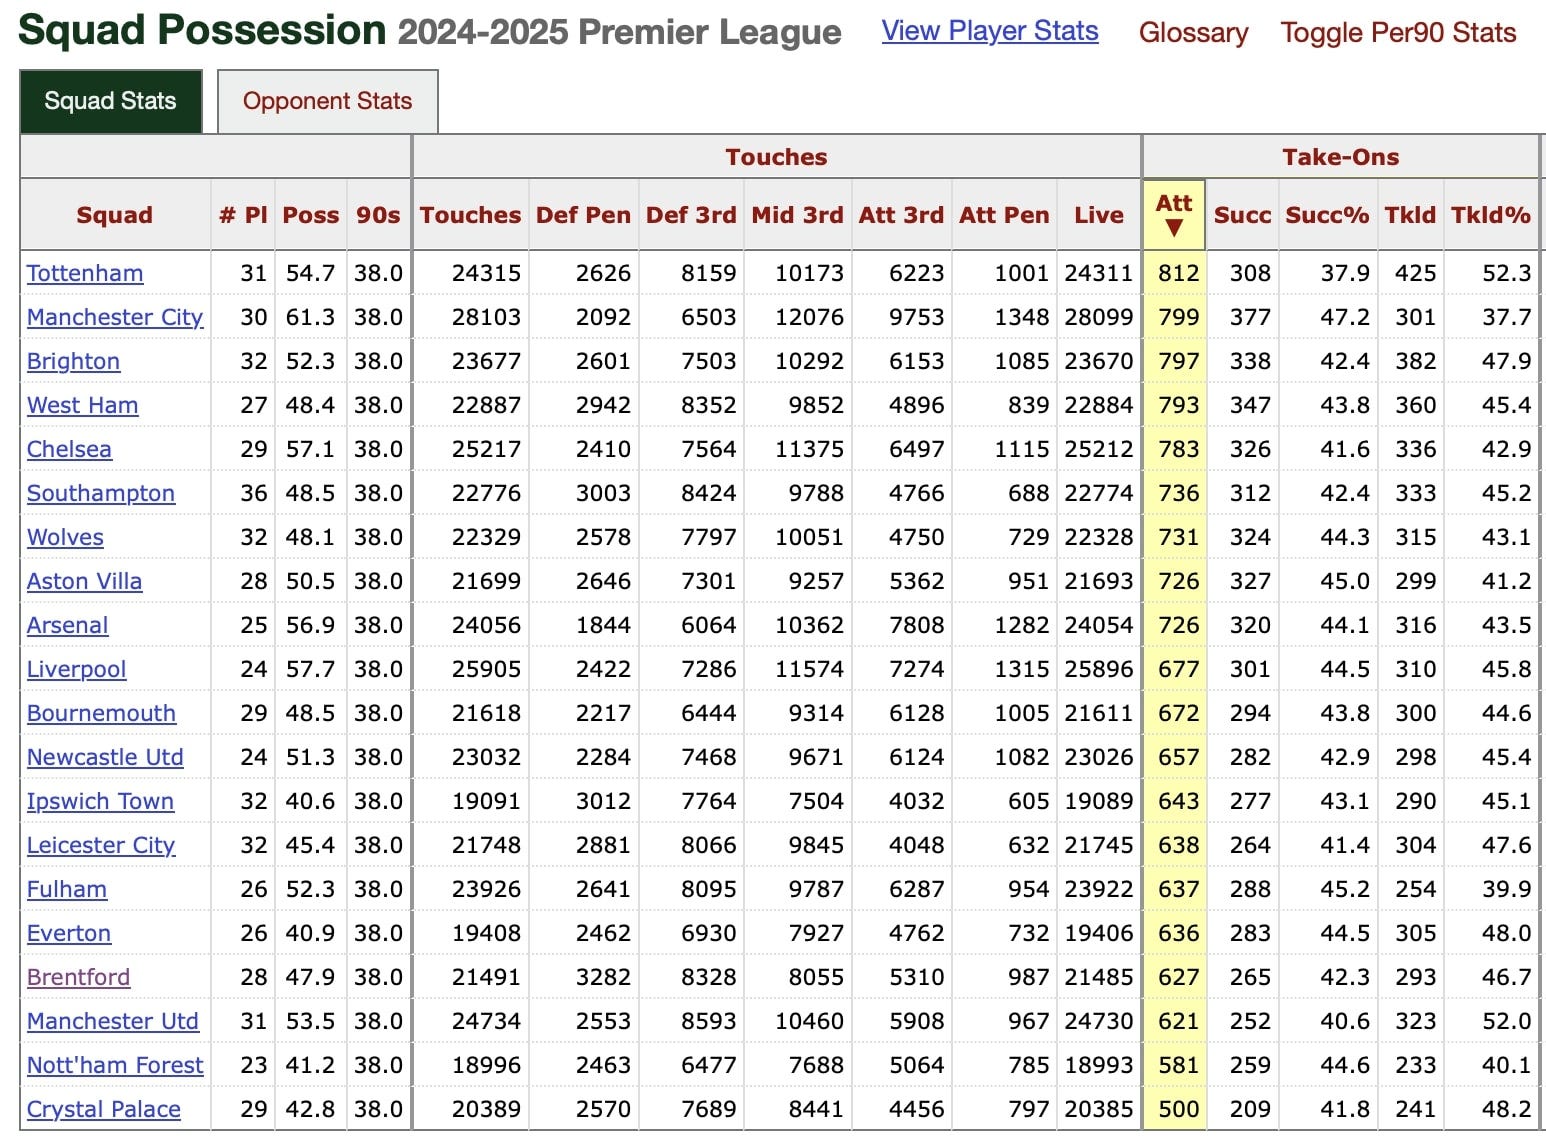
Task: Open the Glossary
Action: pyautogui.click(x=1193, y=33)
